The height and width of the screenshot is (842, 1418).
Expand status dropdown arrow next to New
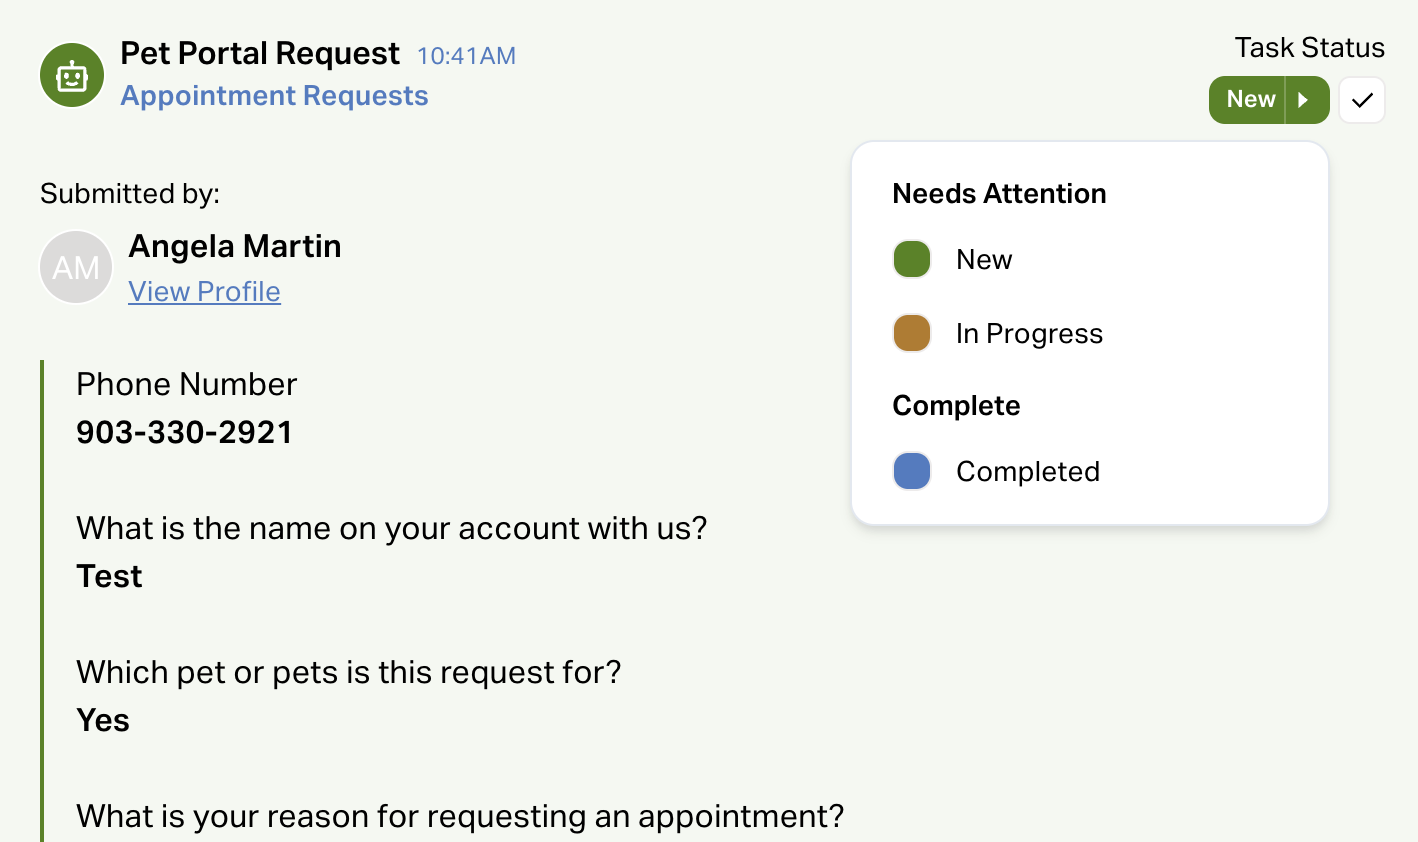(1306, 100)
